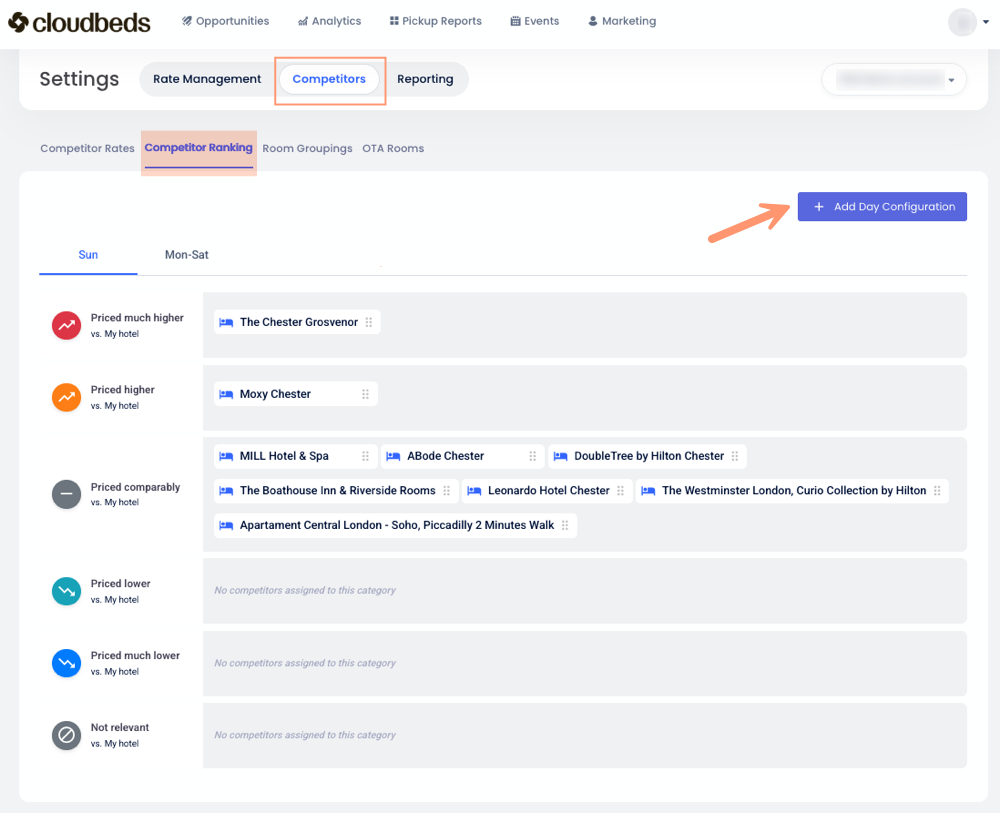The image size is (1000, 813).
Task: Click the Not relevant circle-slash icon
Action: pos(66,735)
